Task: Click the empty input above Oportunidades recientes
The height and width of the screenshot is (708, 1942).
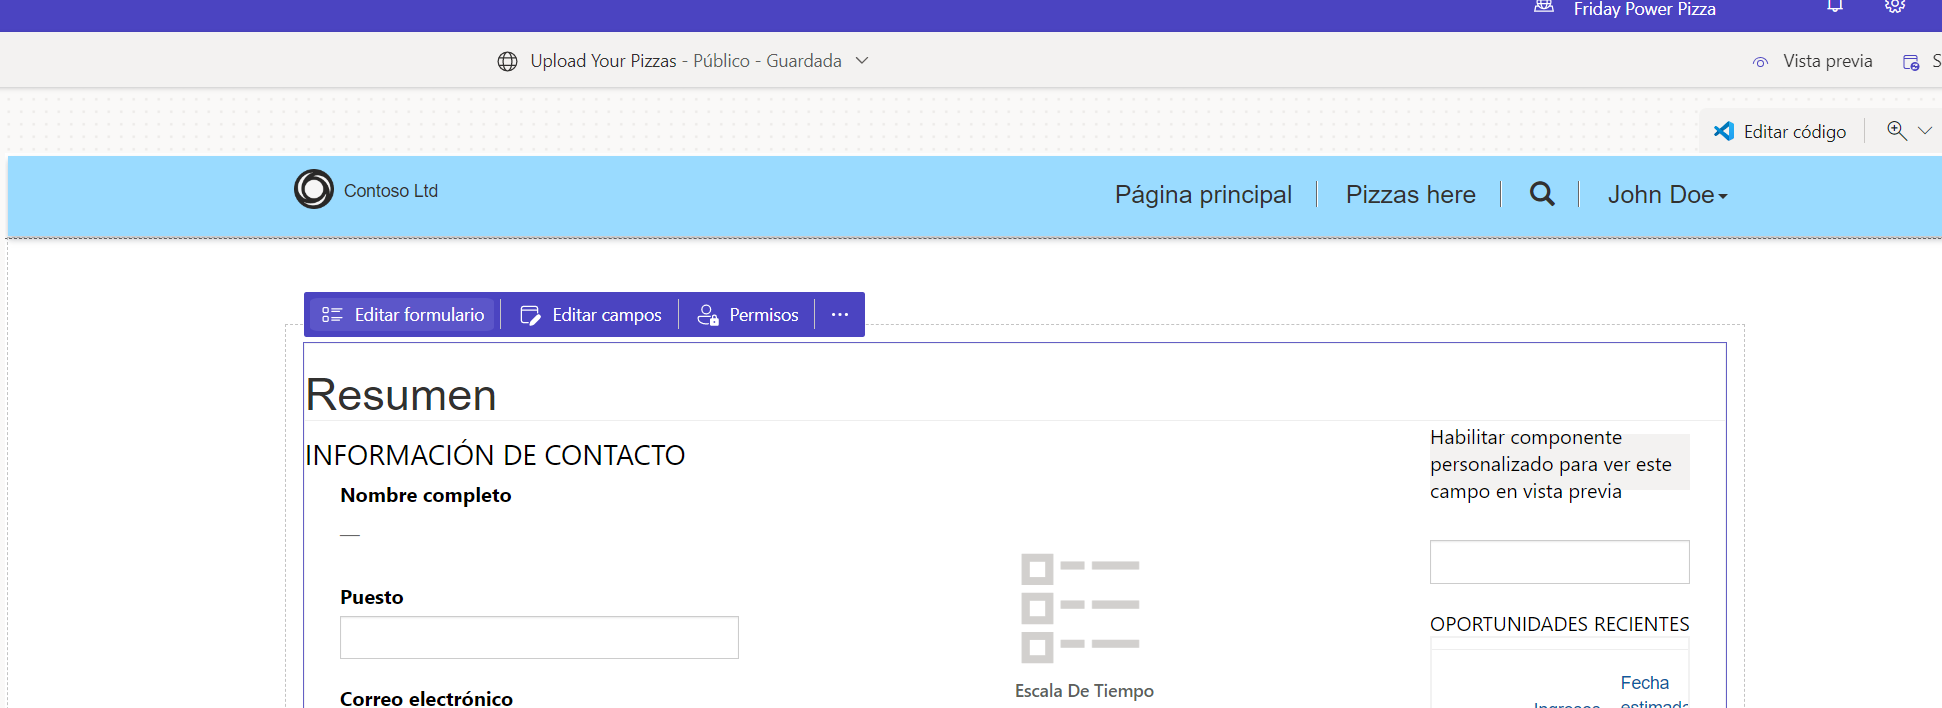Action: [x=1559, y=562]
